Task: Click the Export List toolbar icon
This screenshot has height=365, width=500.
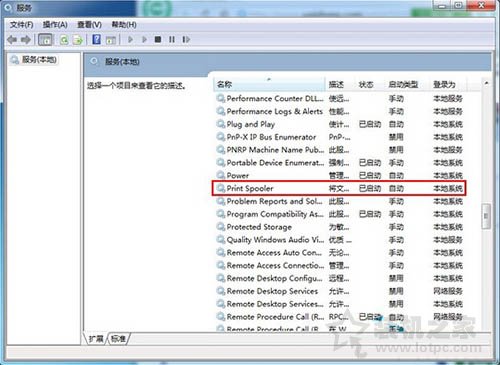Action: 78,40
